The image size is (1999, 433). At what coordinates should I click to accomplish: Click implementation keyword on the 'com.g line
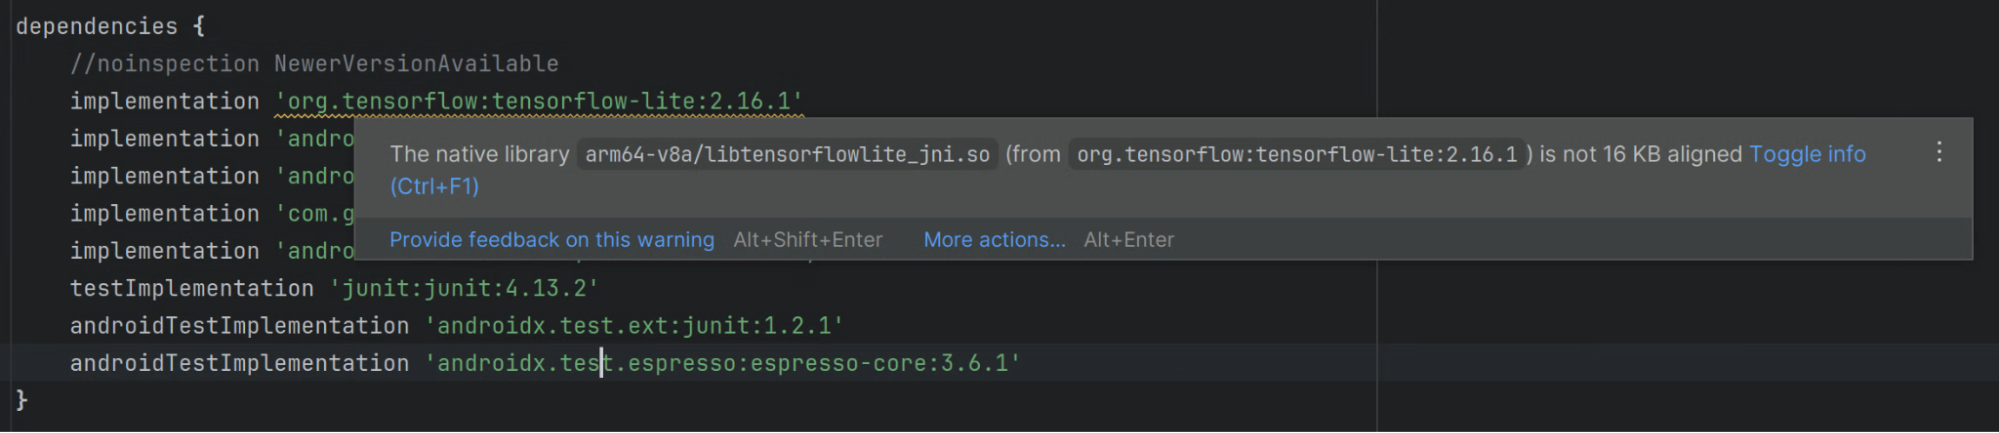pyautogui.click(x=164, y=214)
